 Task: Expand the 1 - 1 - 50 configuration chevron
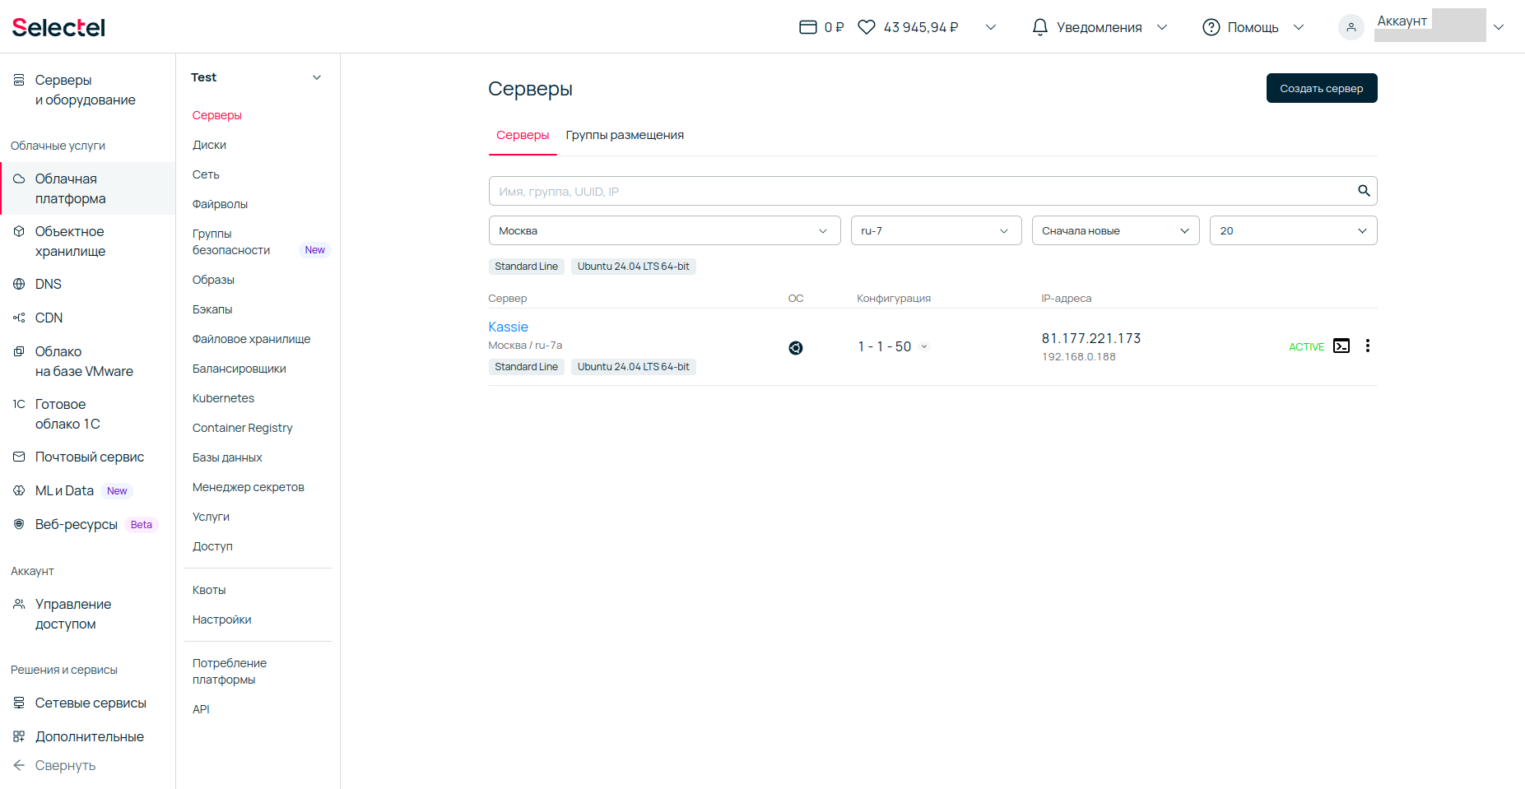pyautogui.click(x=924, y=347)
